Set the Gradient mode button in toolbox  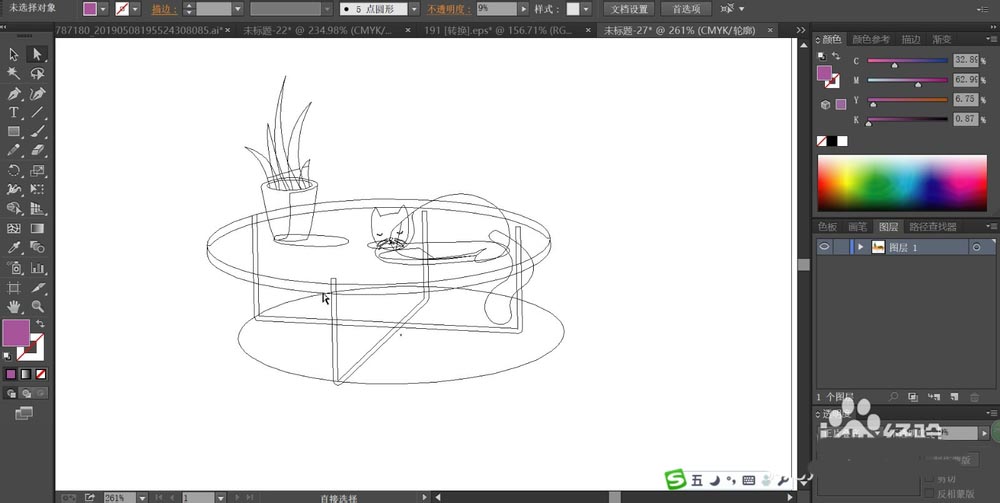click(26, 374)
